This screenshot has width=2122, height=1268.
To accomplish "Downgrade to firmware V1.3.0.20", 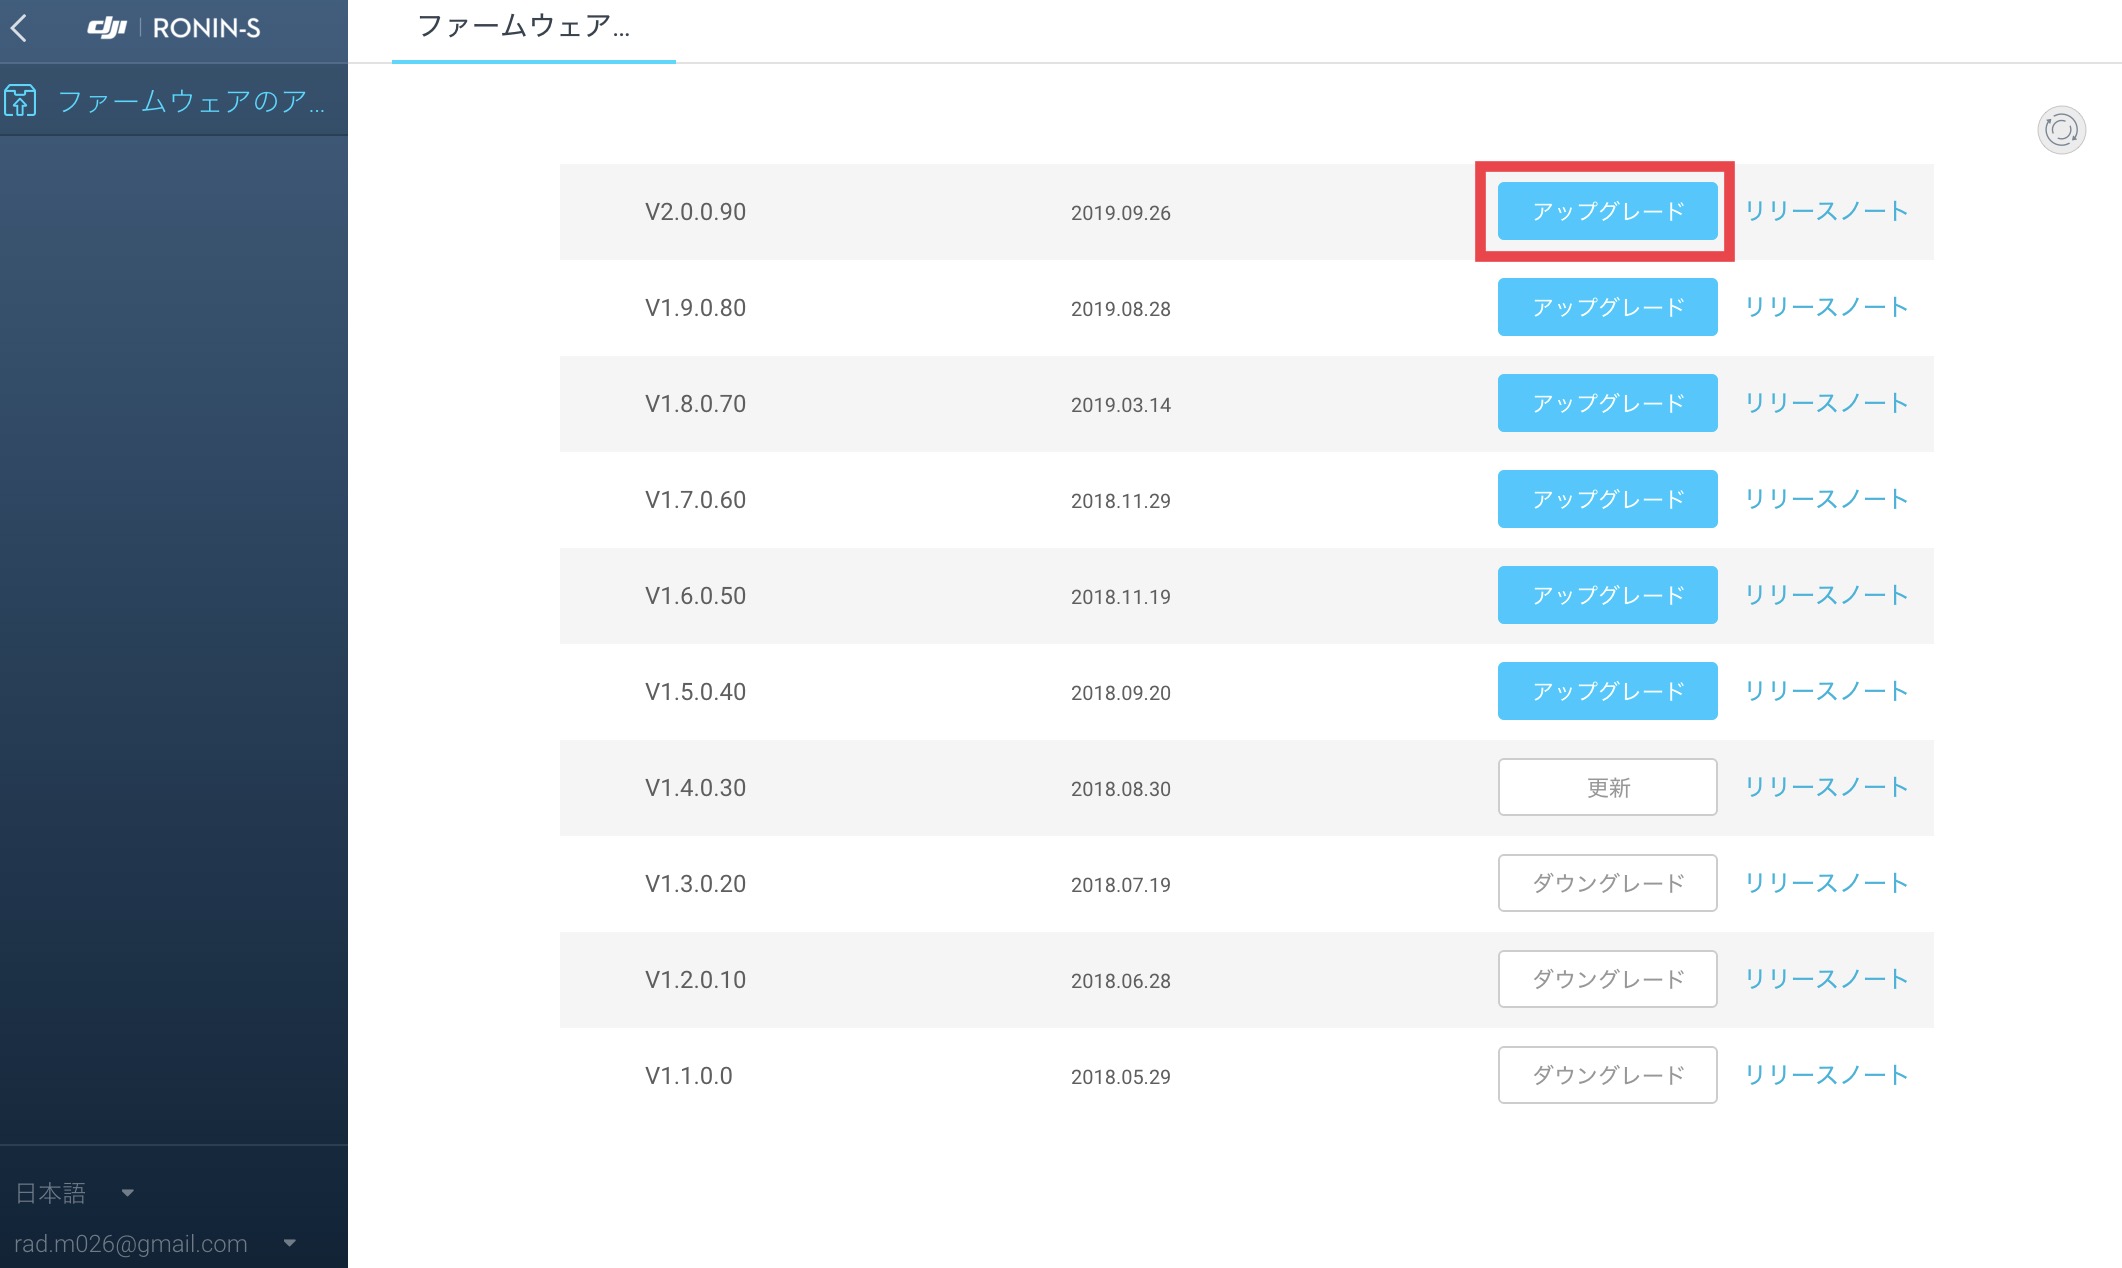I will click(x=1607, y=883).
